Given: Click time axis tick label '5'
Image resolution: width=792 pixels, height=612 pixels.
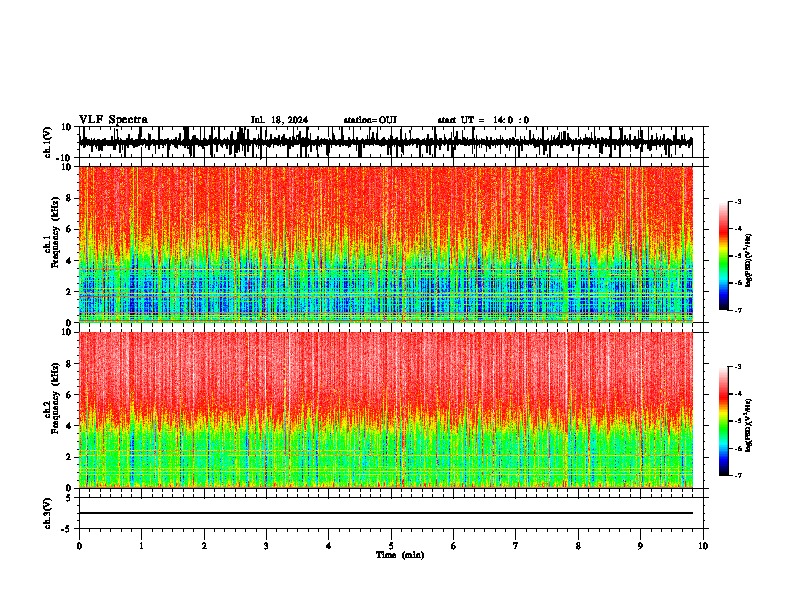Looking at the screenshot, I should [x=391, y=546].
